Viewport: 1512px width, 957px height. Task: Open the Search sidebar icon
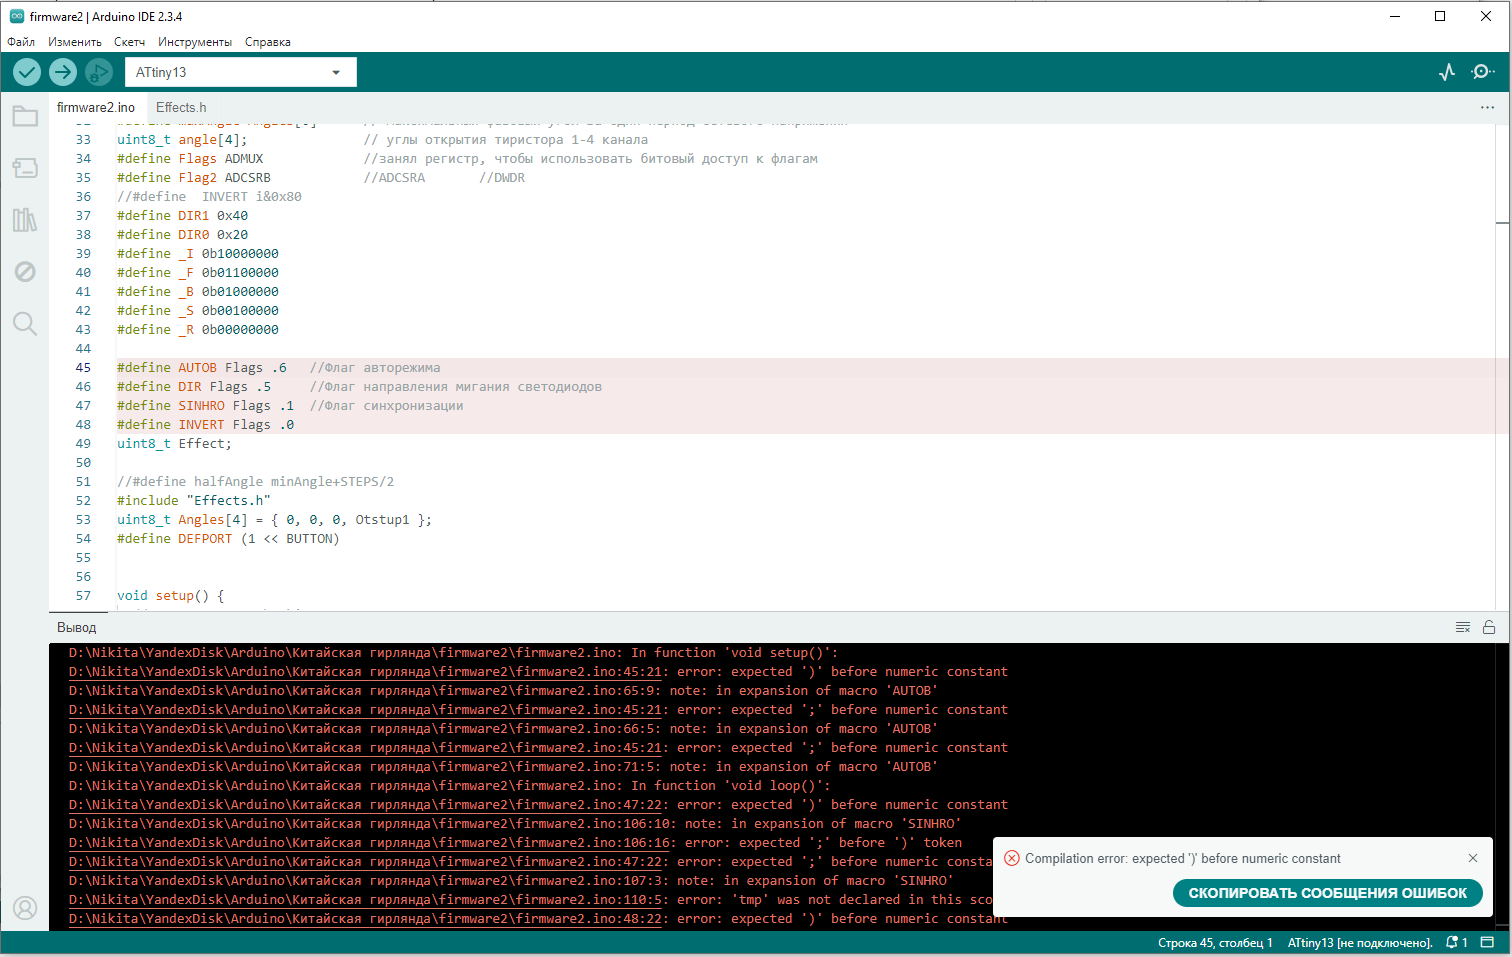[25, 323]
